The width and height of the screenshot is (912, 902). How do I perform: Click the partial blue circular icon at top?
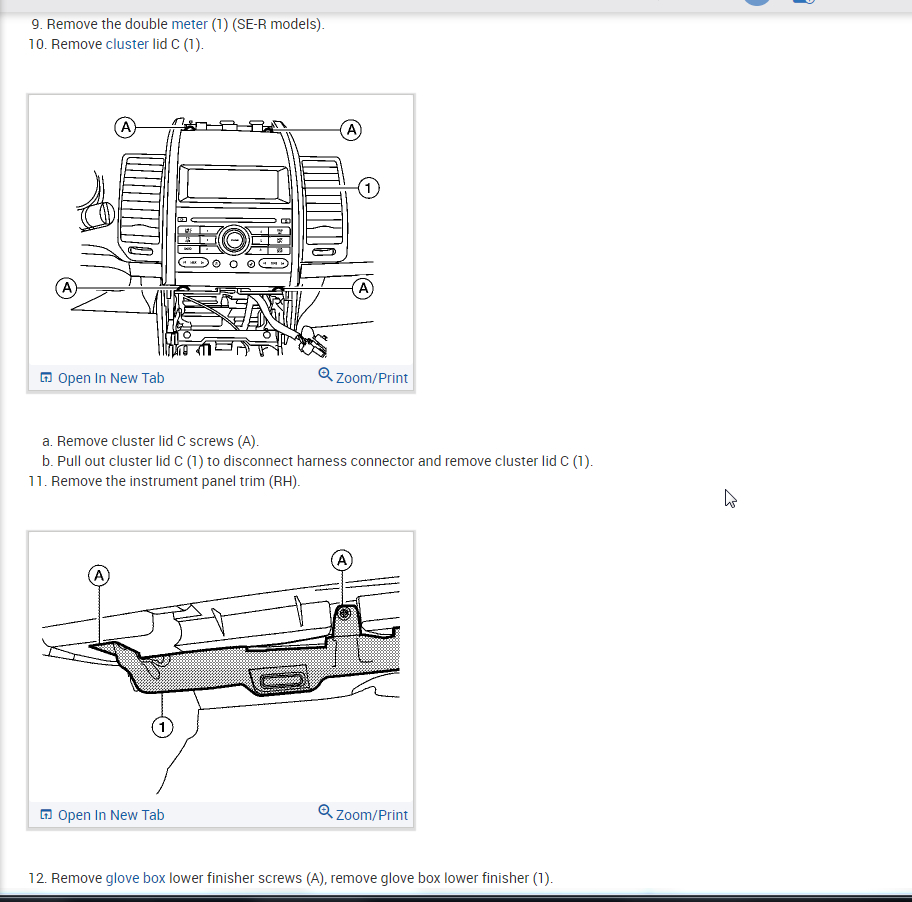click(x=757, y=2)
